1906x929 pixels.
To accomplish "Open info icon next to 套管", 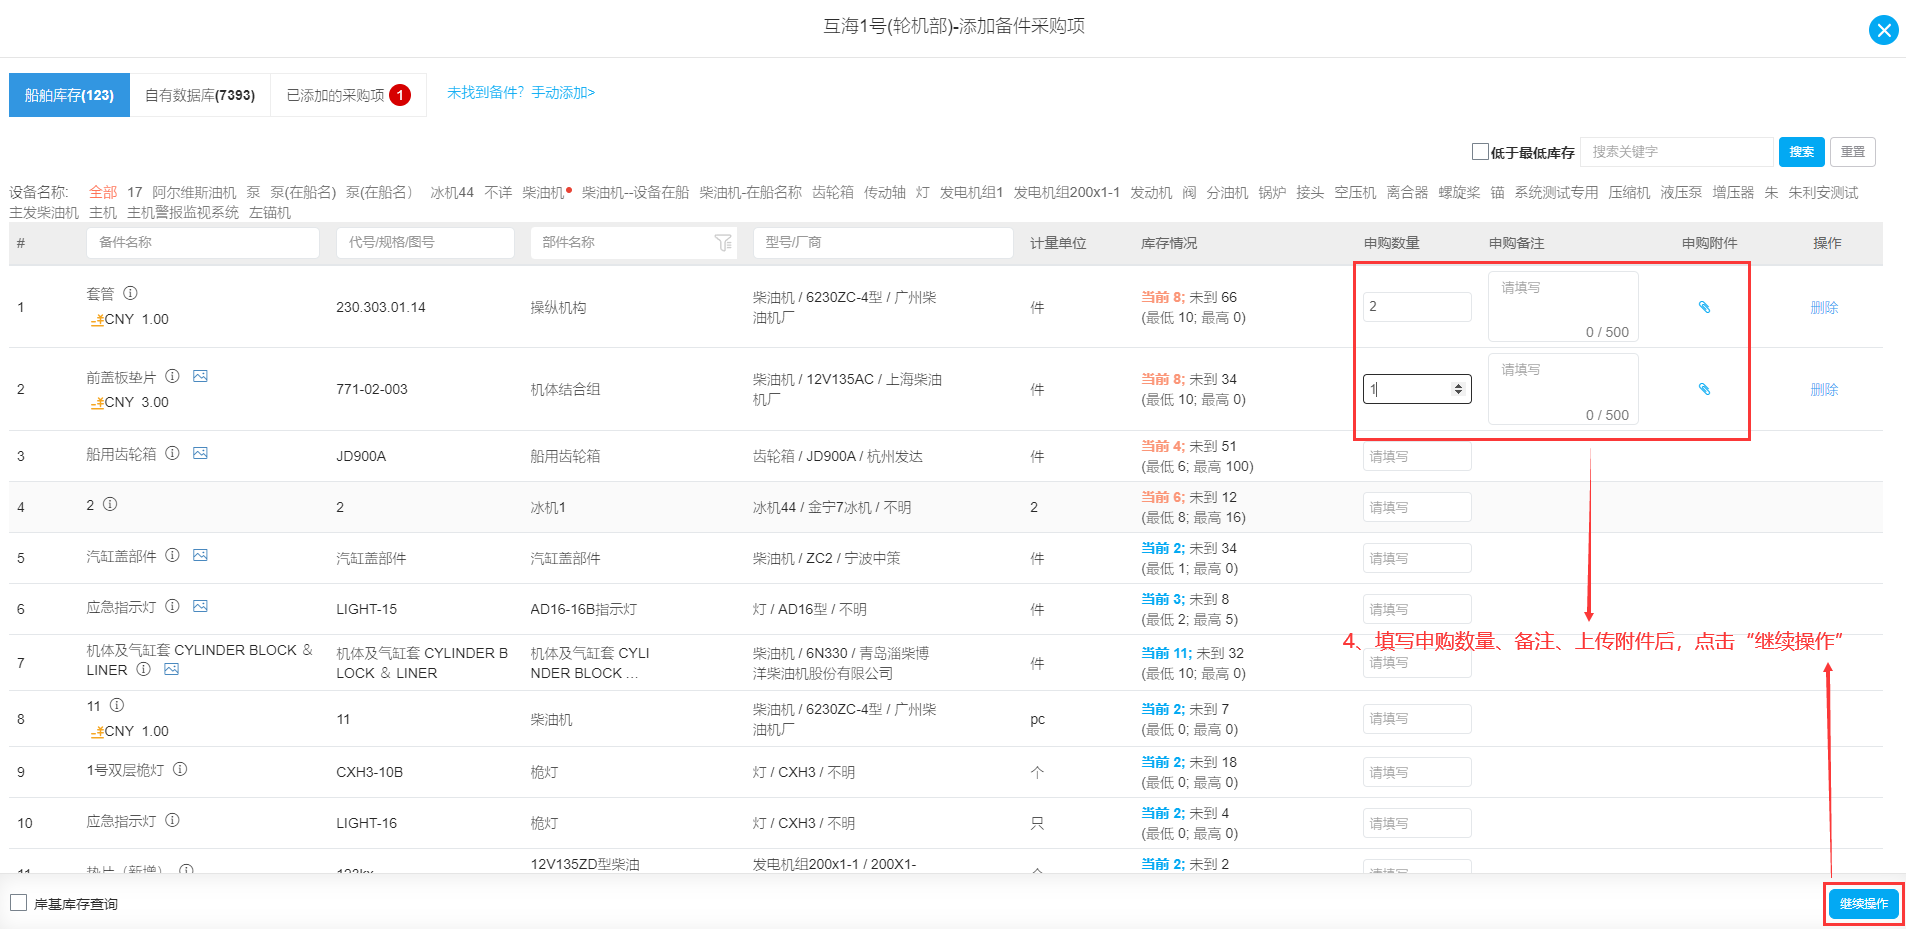I will coord(130,293).
